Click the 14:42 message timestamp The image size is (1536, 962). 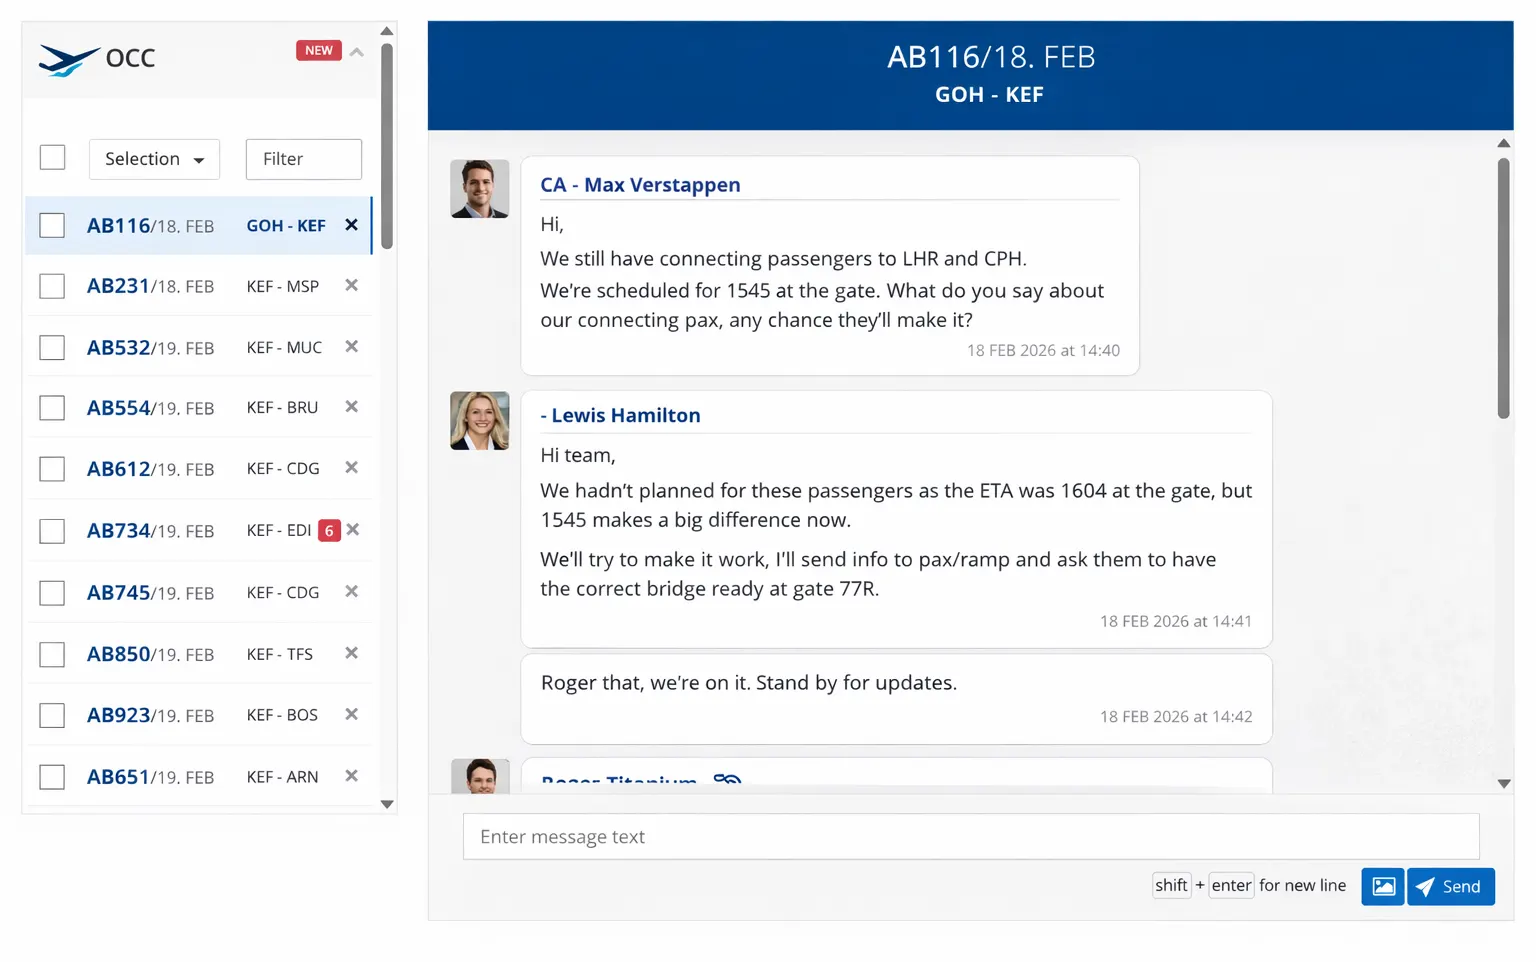coord(1176,717)
